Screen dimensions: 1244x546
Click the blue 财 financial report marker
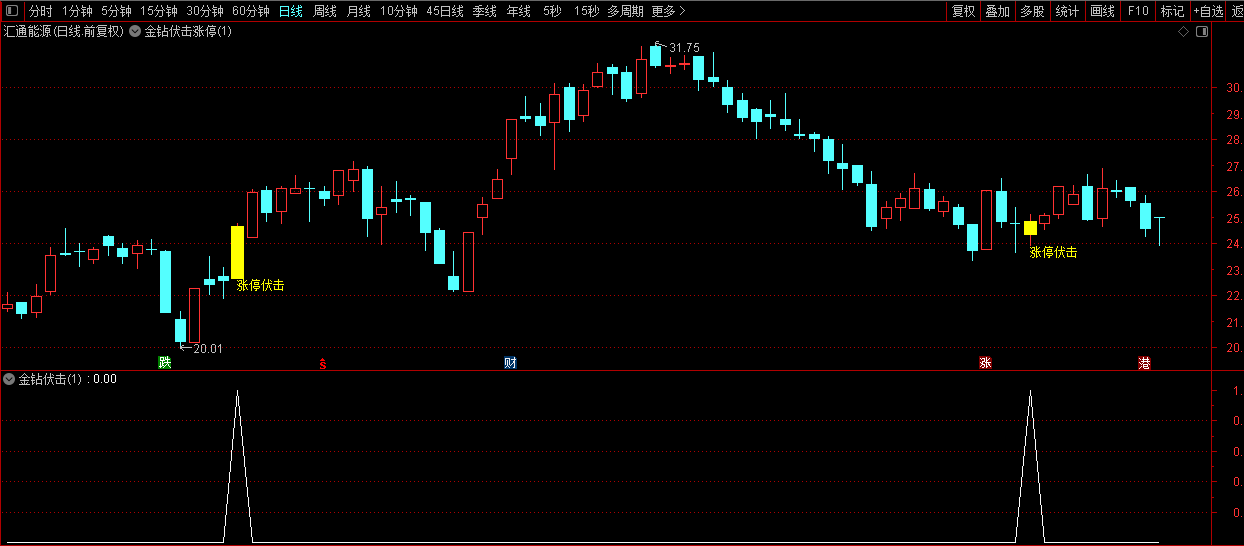click(x=510, y=362)
